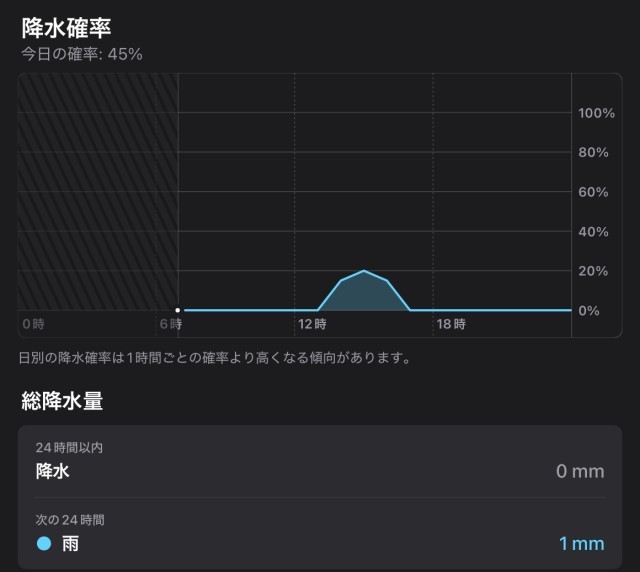Click the 100% label on the chart axis
This screenshot has height=572, width=640.
click(x=596, y=113)
